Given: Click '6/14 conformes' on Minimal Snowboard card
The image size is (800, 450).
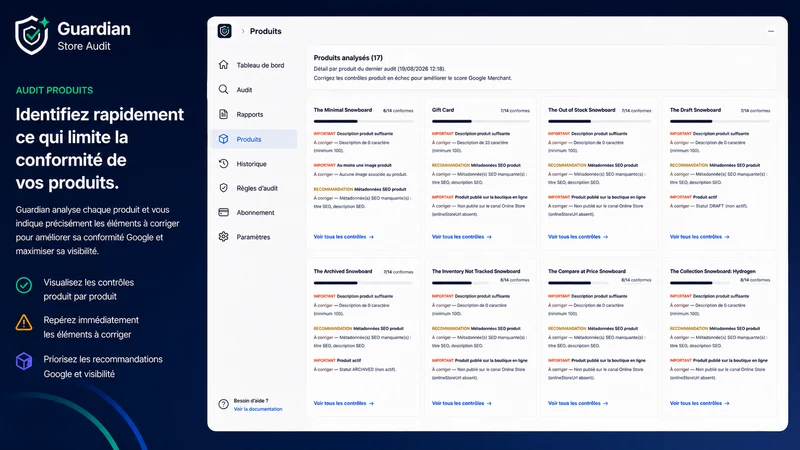Looking at the screenshot, I should click(398, 111).
